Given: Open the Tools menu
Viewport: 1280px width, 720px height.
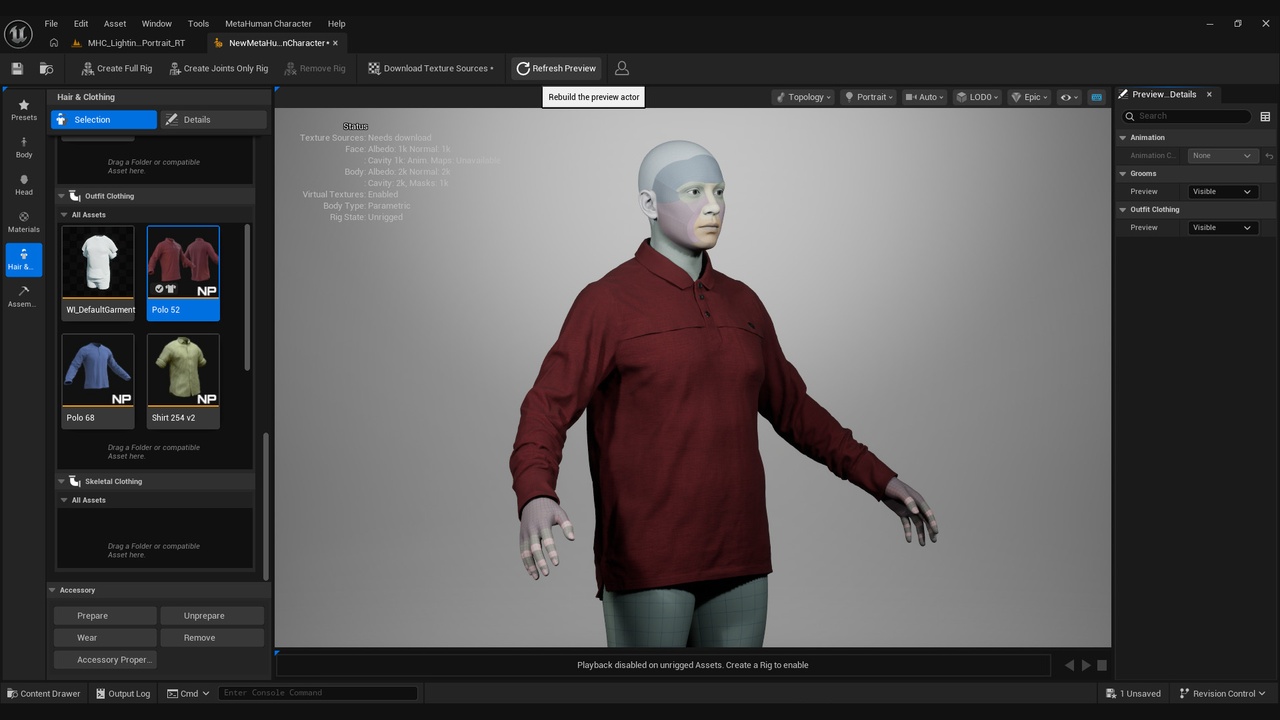Looking at the screenshot, I should (x=199, y=23).
